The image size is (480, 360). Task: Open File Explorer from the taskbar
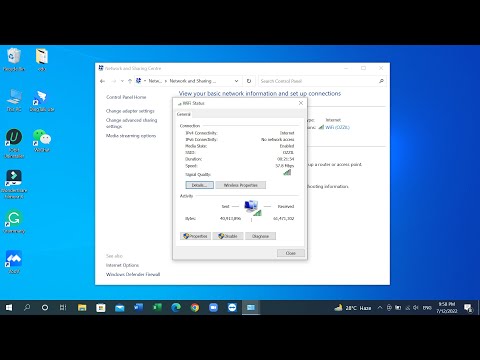tap(82, 307)
